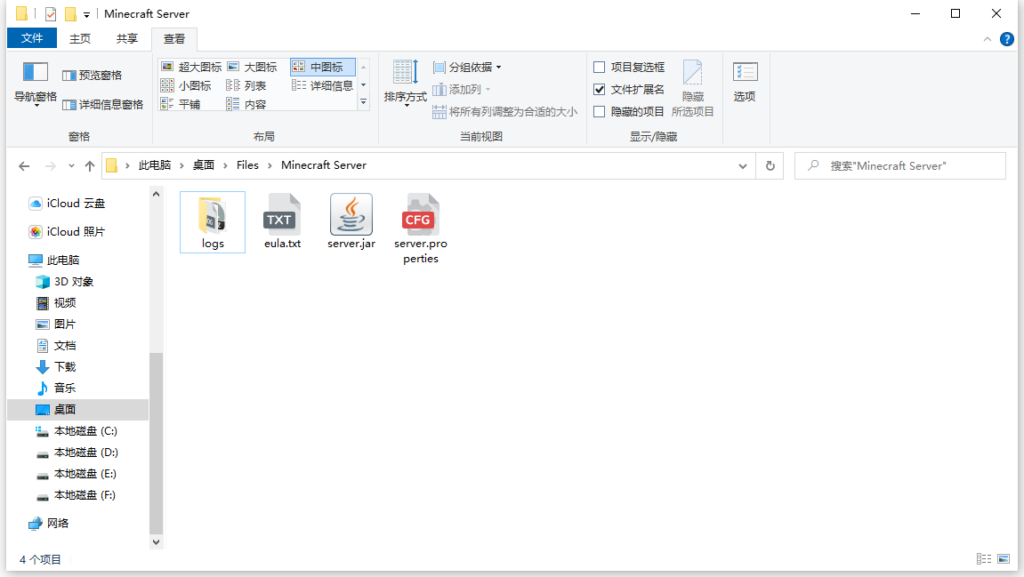Toggle the Preview pane (预览窗格)
This screenshot has height=577, width=1024.
[x=92, y=75]
